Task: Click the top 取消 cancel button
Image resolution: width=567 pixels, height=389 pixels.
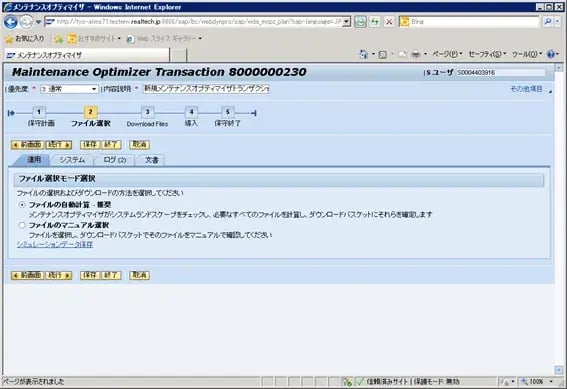Action: point(140,145)
